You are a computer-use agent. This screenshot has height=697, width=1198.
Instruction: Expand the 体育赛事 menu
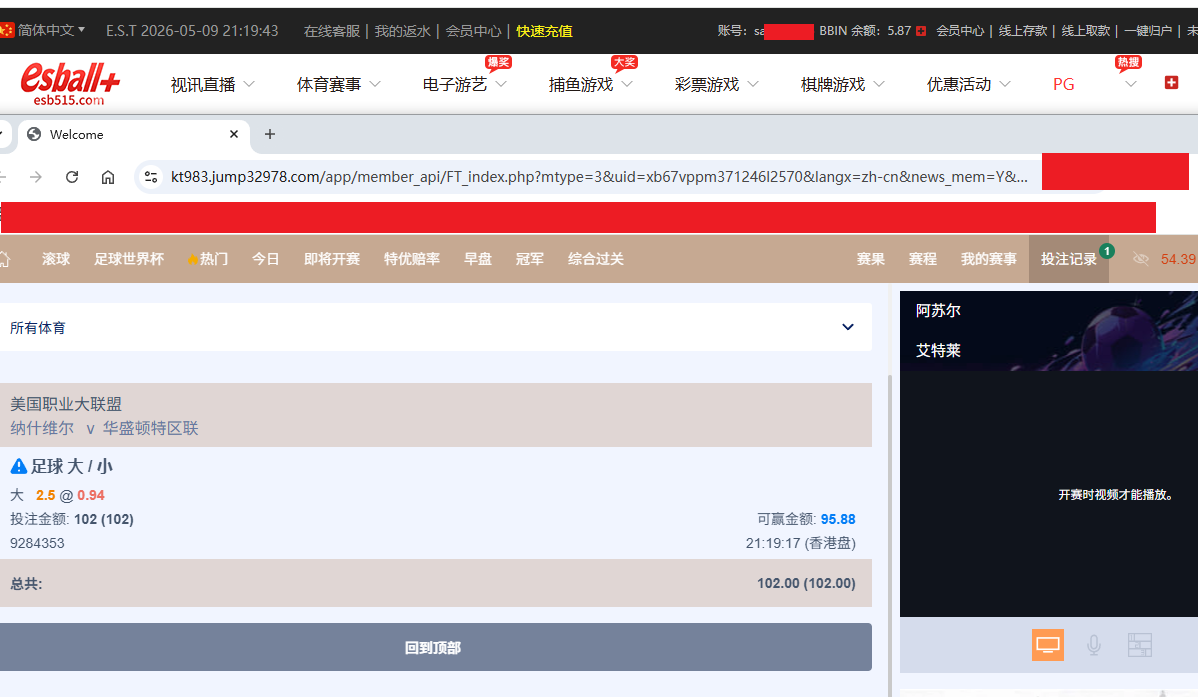coord(338,84)
